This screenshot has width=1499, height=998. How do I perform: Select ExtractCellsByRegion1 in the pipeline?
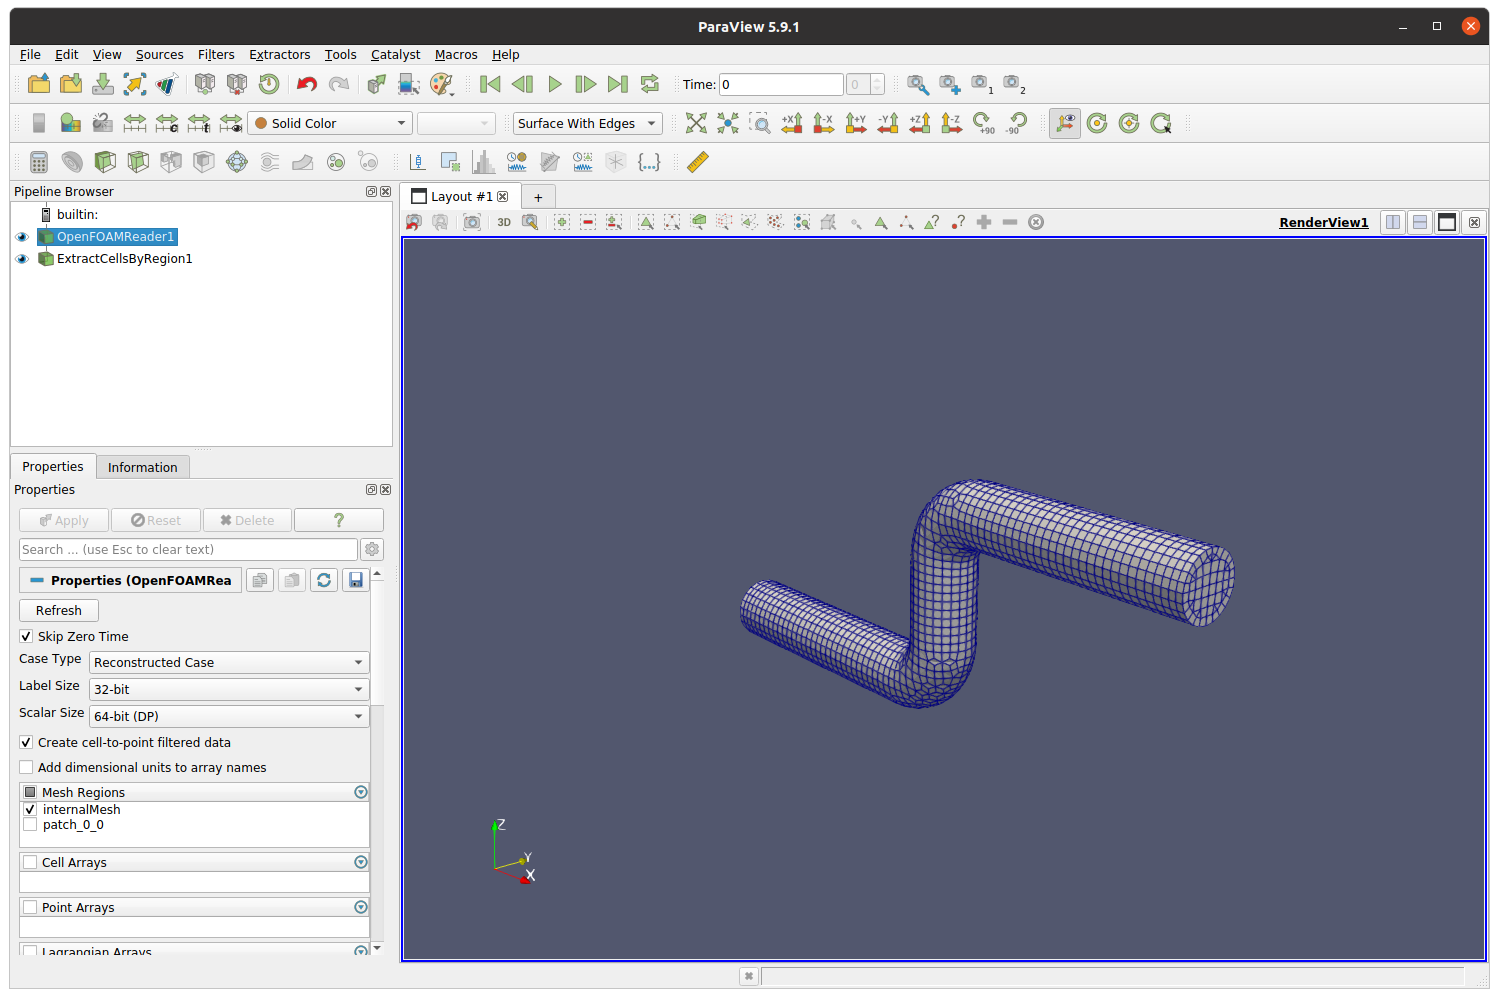[x=124, y=259]
